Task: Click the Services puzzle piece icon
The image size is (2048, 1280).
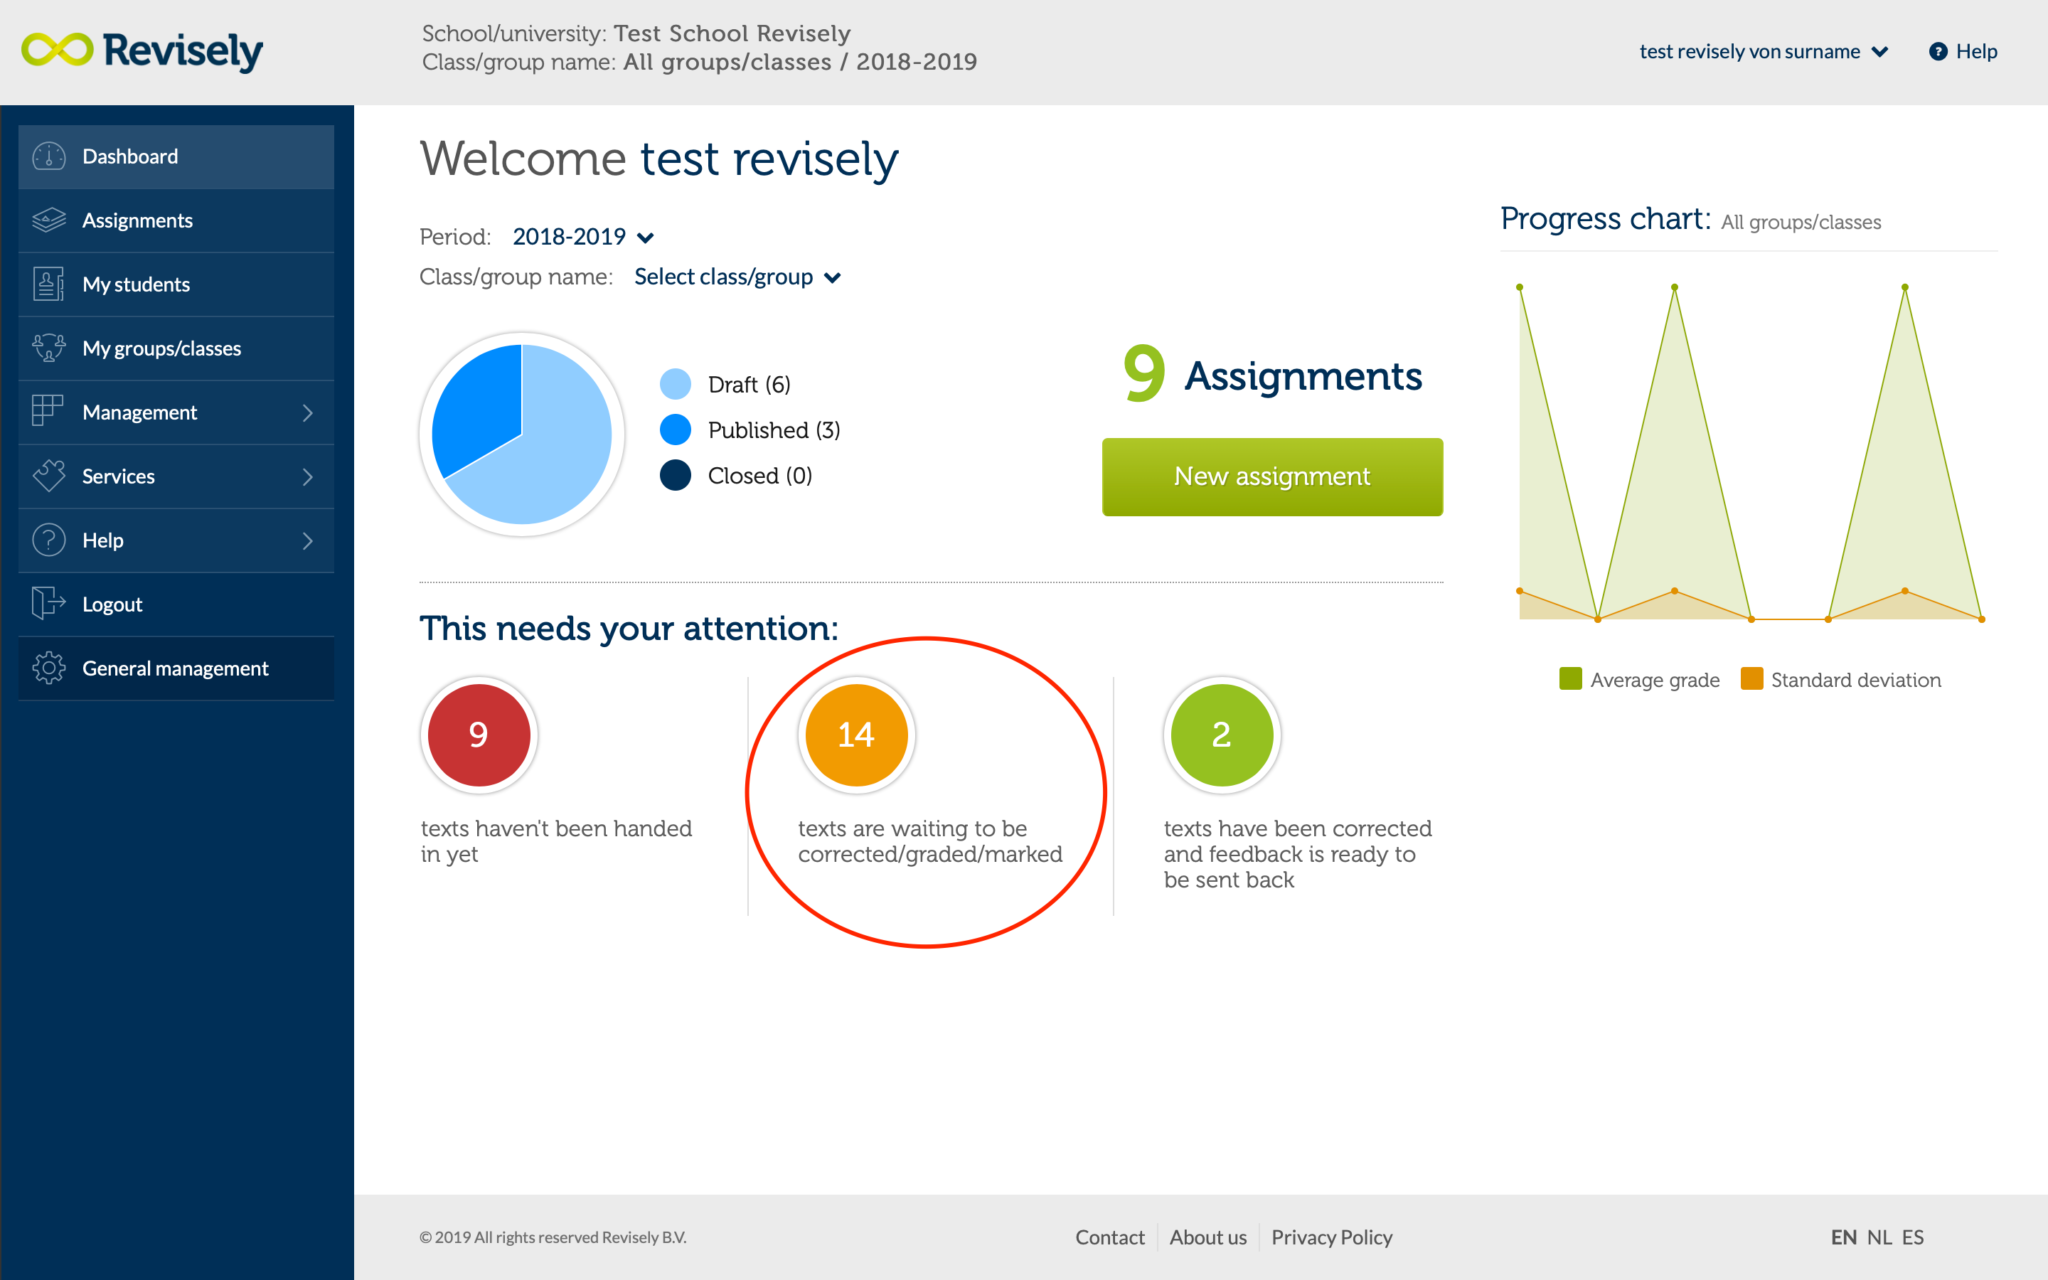Action: click(x=48, y=476)
